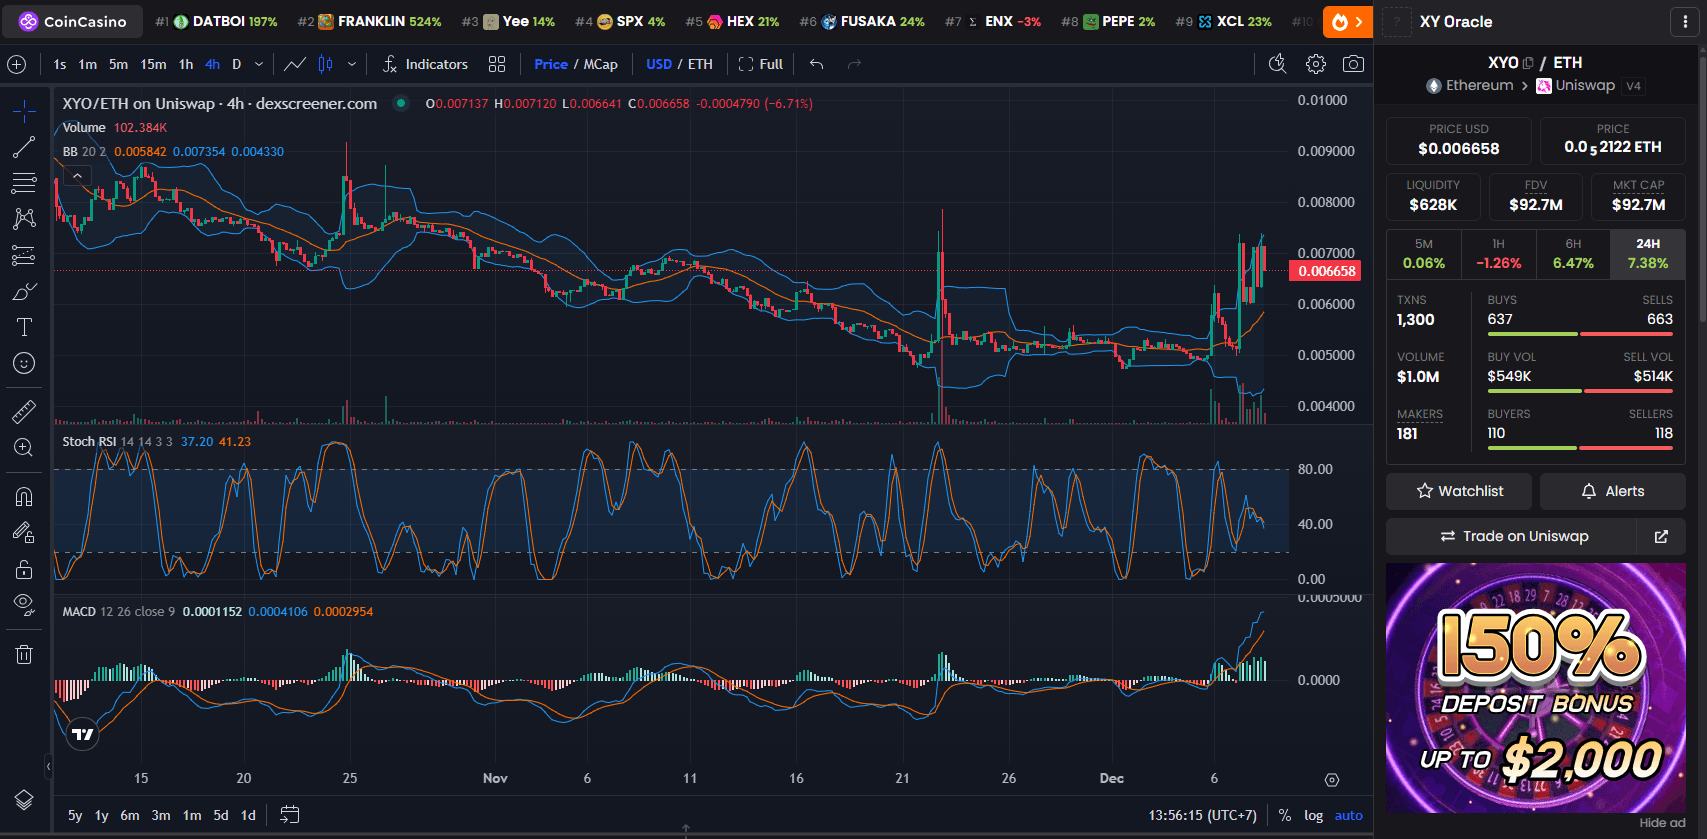1707x839 pixels.
Task: Select the D daily timeframe
Action: (x=237, y=64)
